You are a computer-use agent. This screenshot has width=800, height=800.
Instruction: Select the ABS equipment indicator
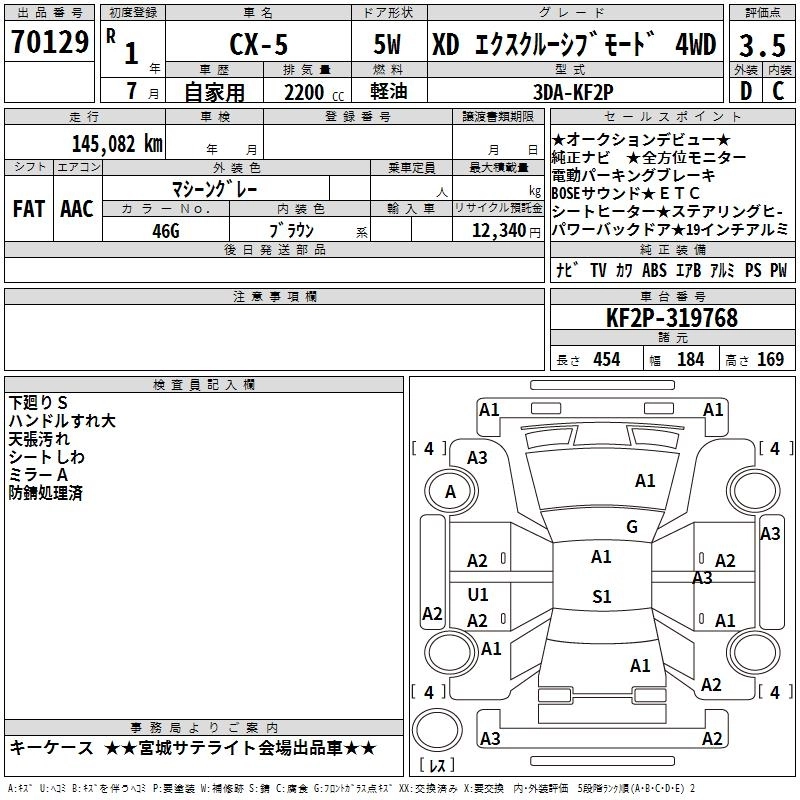(654, 271)
